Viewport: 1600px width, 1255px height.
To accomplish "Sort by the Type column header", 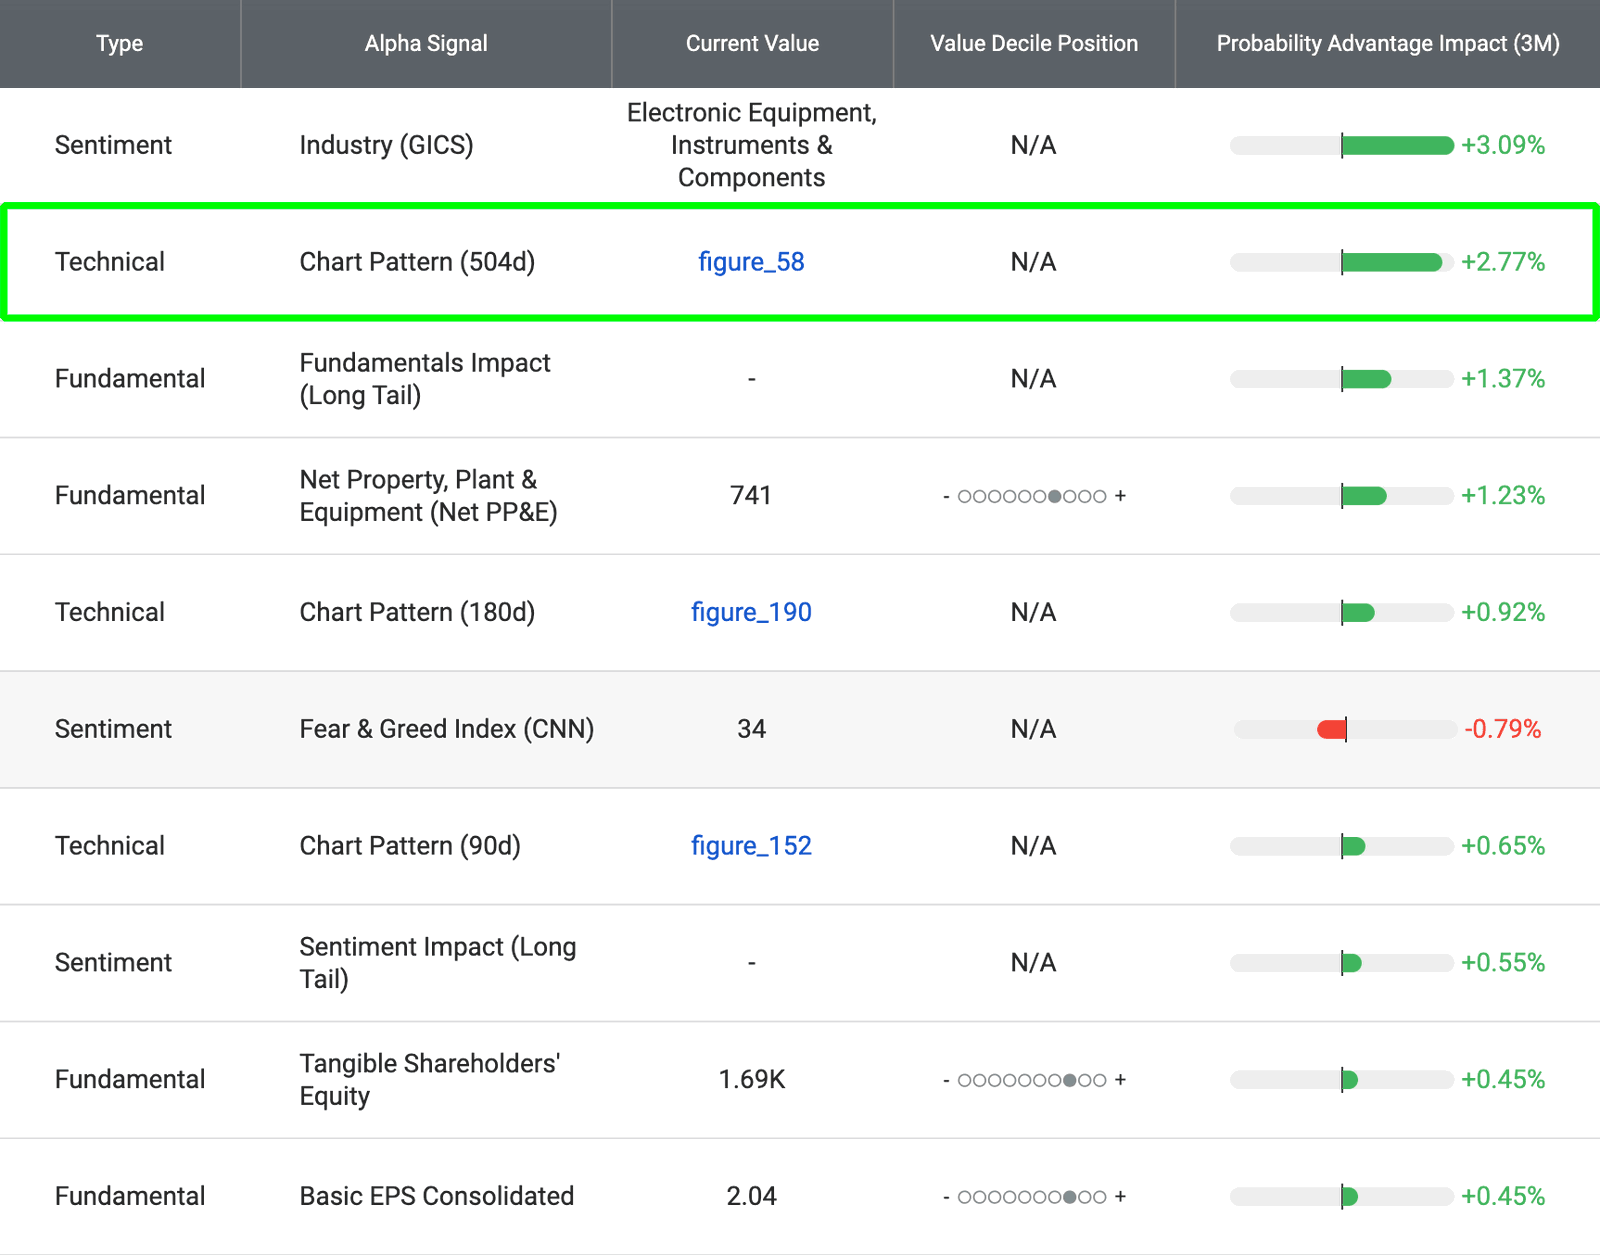I will pos(120,43).
